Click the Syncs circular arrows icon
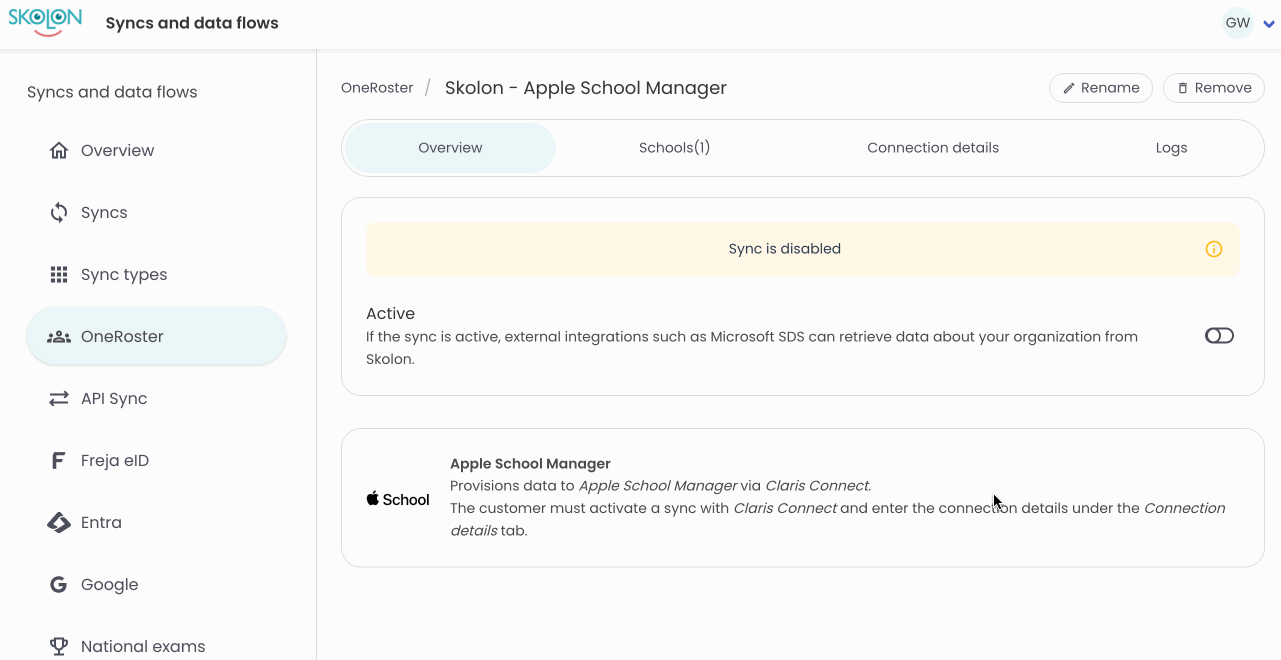This screenshot has width=1281, height=660. (59, 213)
